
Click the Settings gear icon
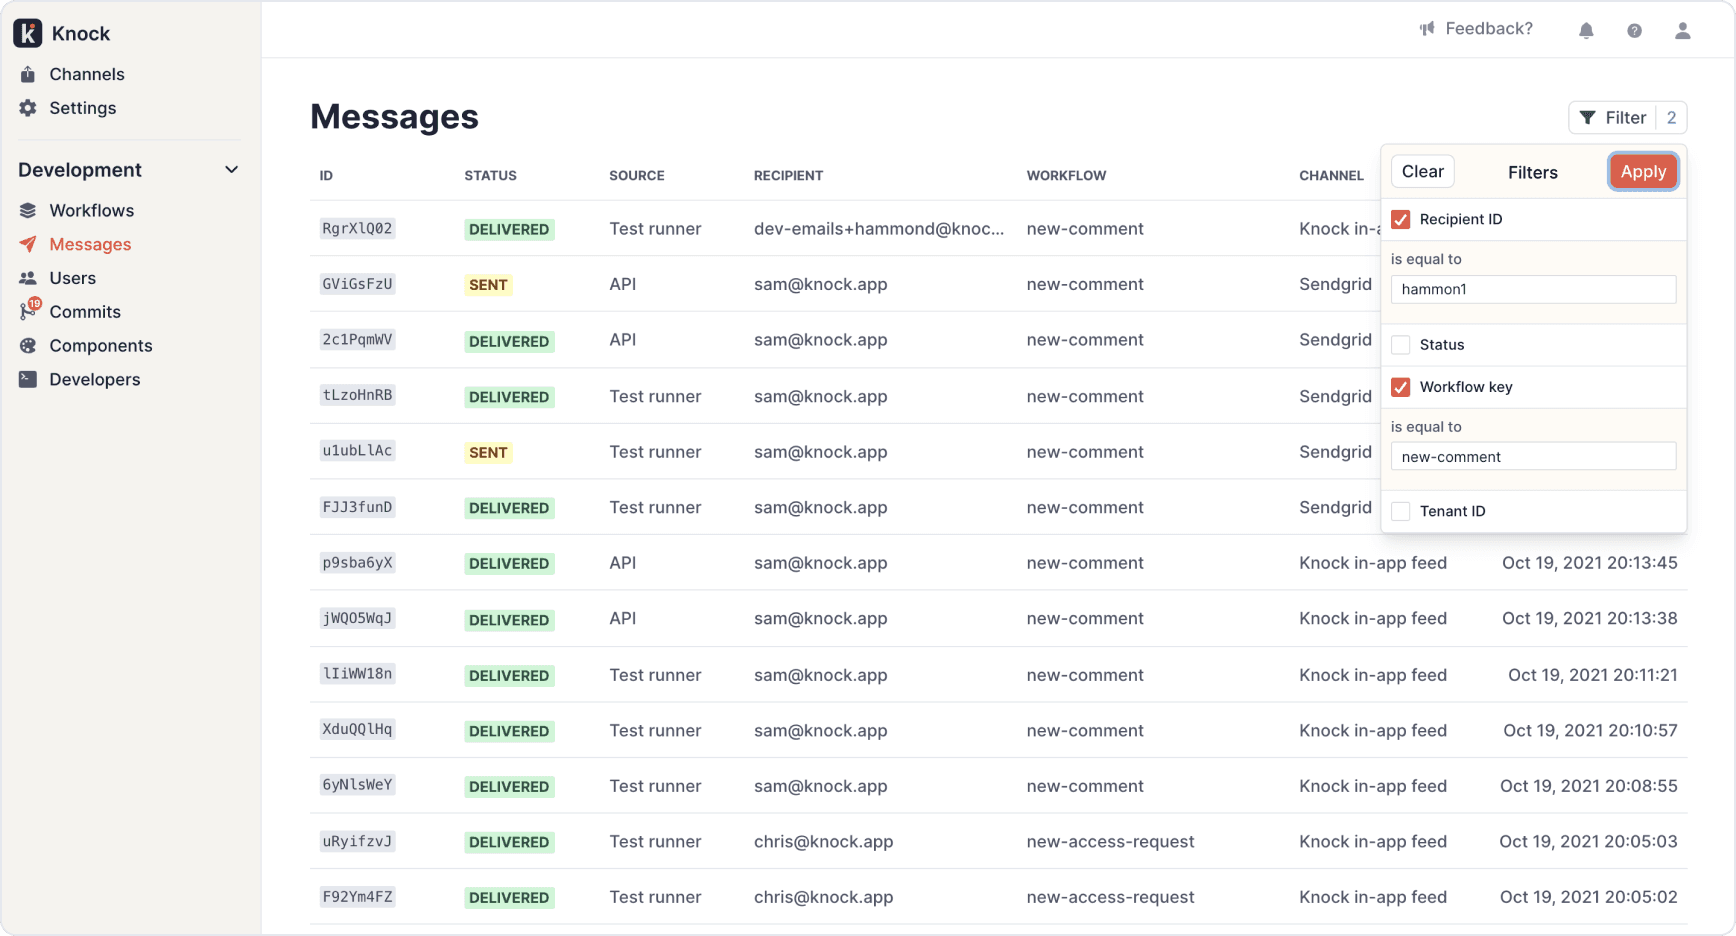(28, 108)
